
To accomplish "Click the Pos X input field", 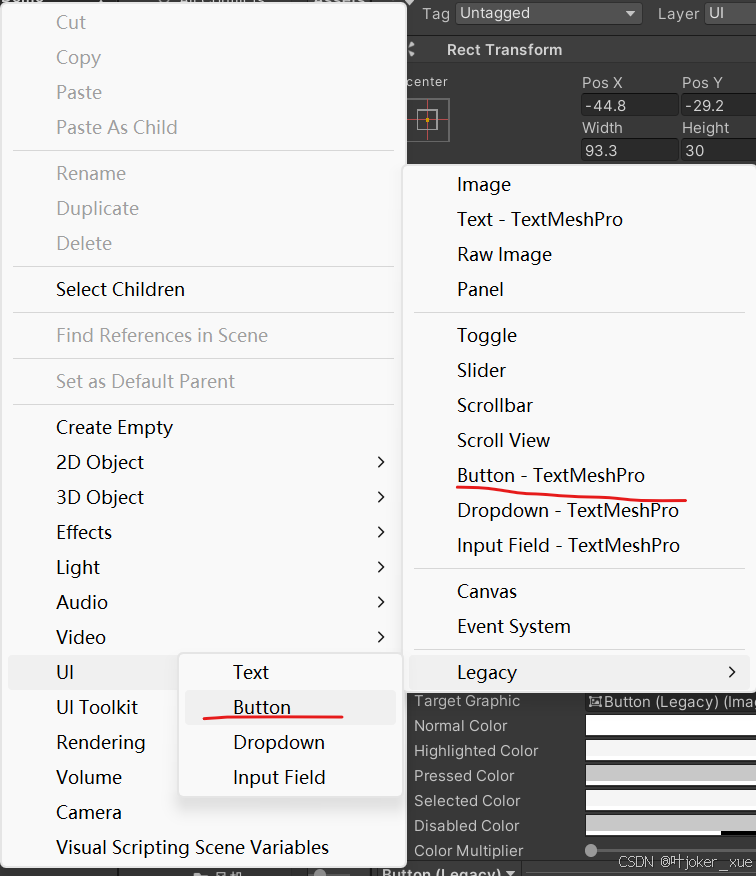I will point(629,105).
